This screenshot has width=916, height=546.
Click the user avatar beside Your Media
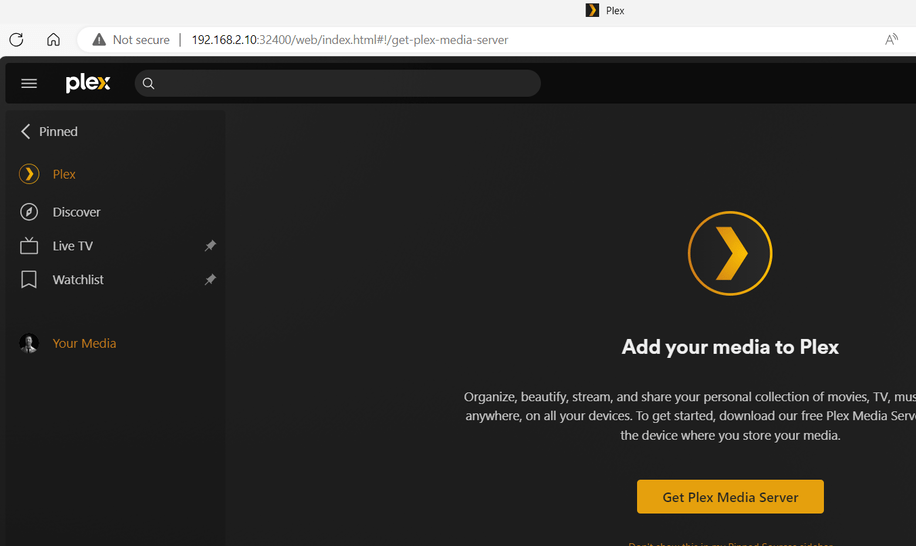(29, 343)
